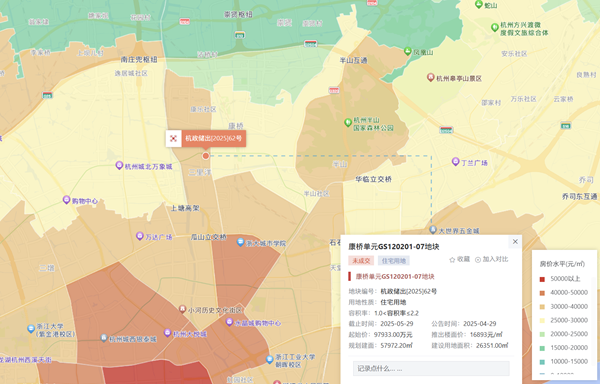
Task: Click the 15000-20000 green legend swatch
Action: [542, 348]
